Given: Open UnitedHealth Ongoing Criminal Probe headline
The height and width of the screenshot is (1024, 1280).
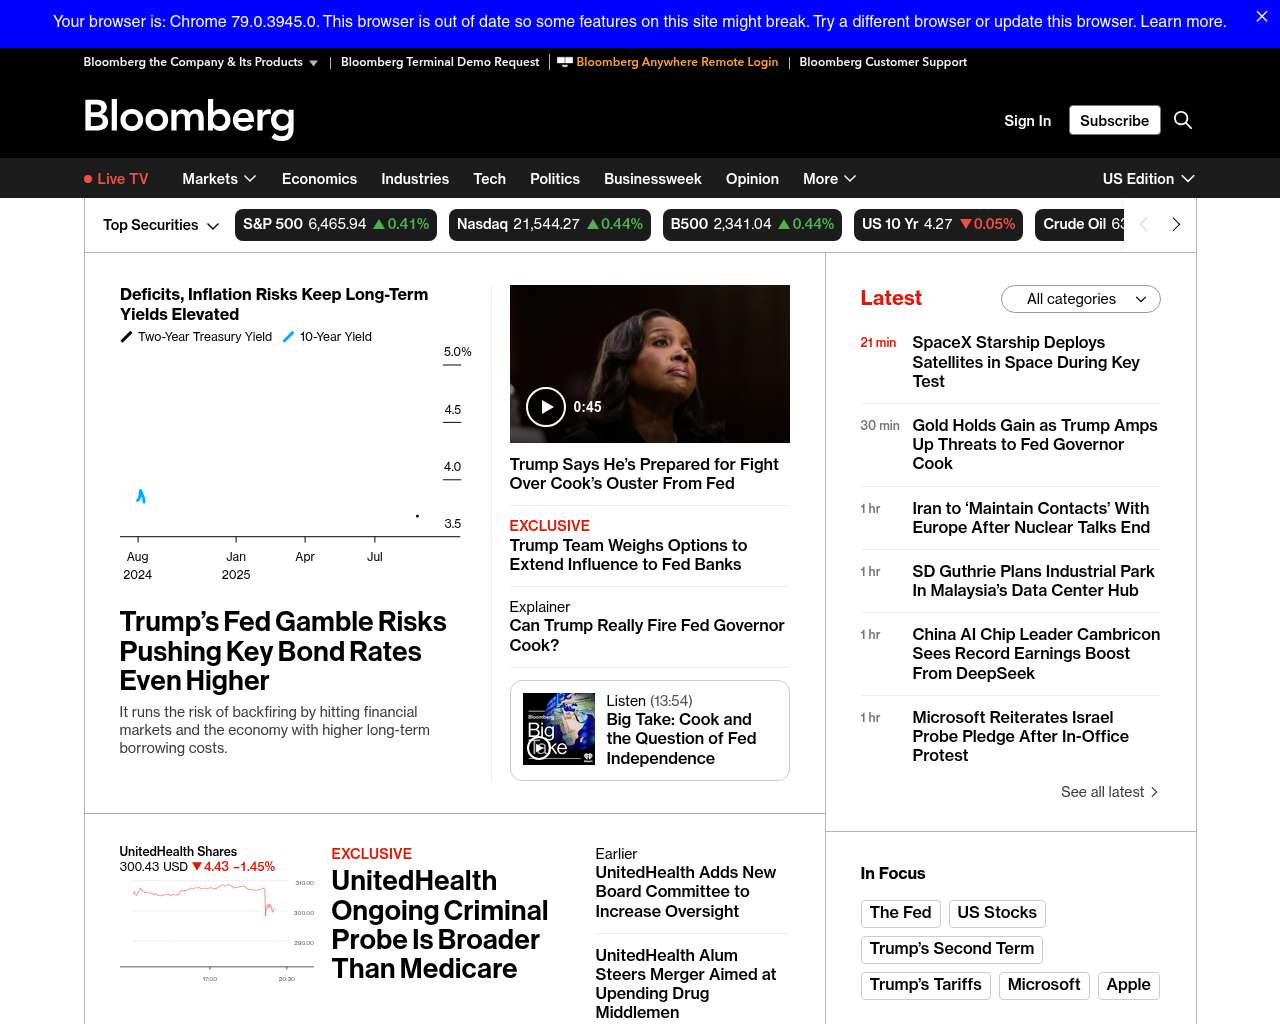Looking at the screenshot, I should click(440, 925).
